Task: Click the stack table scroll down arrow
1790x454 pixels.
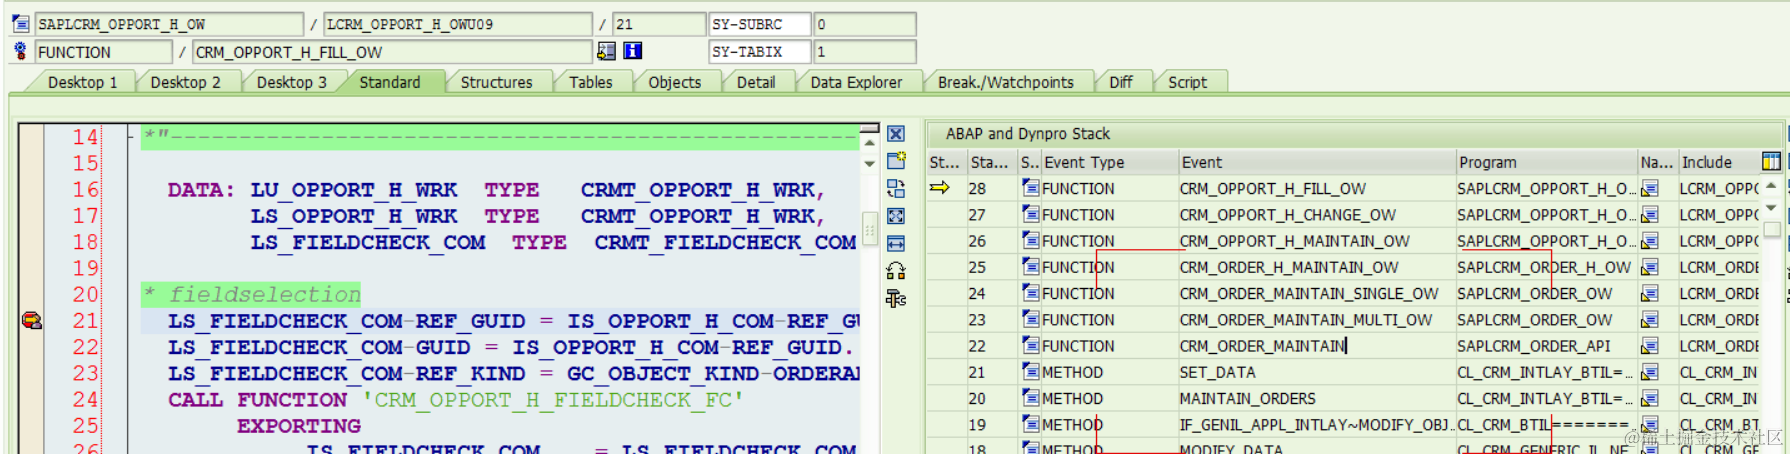Action: point(1771,208)
